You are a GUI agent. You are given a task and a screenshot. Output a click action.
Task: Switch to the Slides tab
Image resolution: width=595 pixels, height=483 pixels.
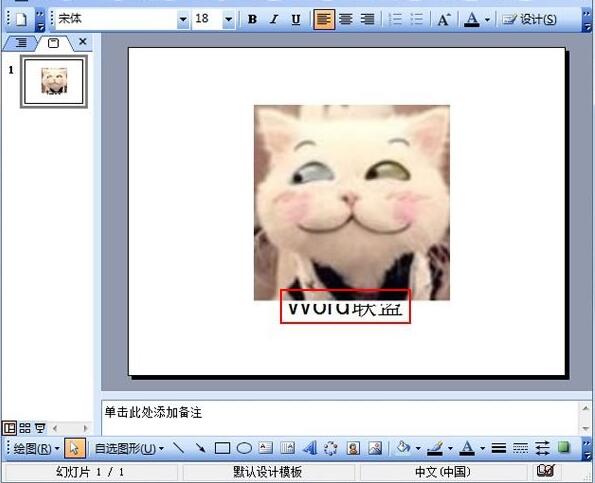click(54, 42)
